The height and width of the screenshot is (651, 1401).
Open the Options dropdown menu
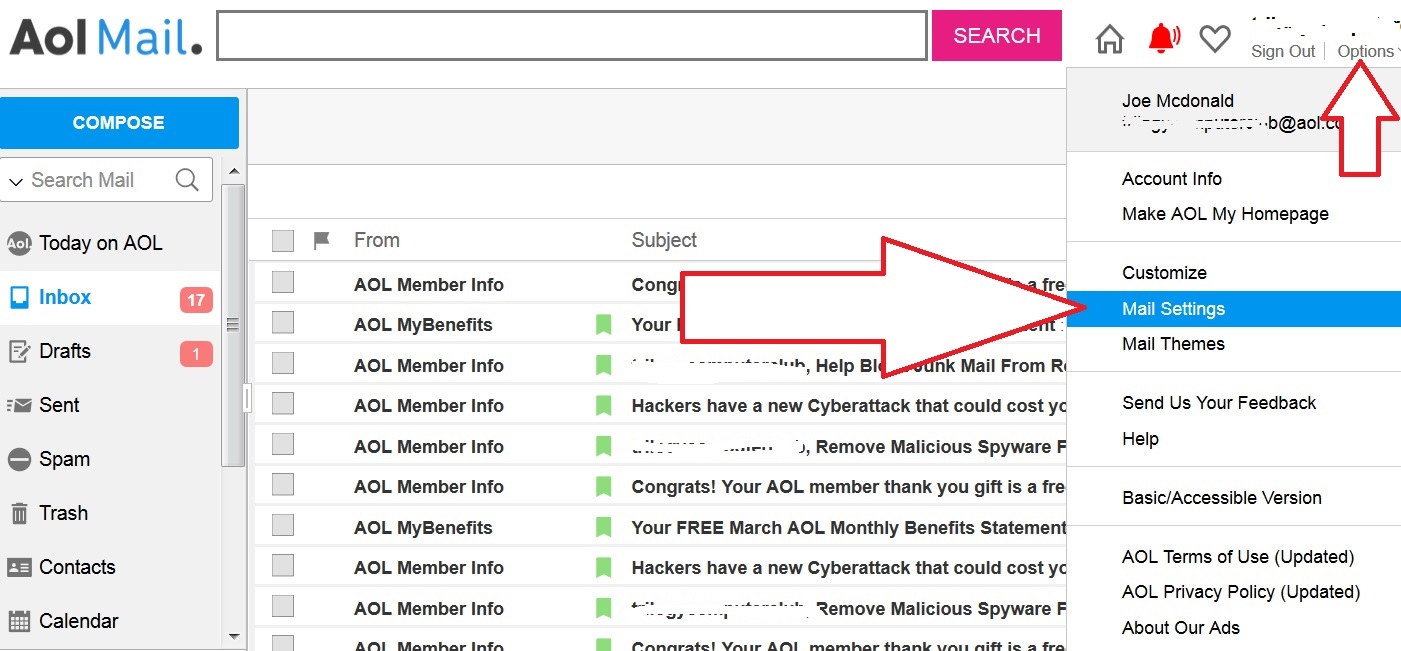(x=1368, y=51)
